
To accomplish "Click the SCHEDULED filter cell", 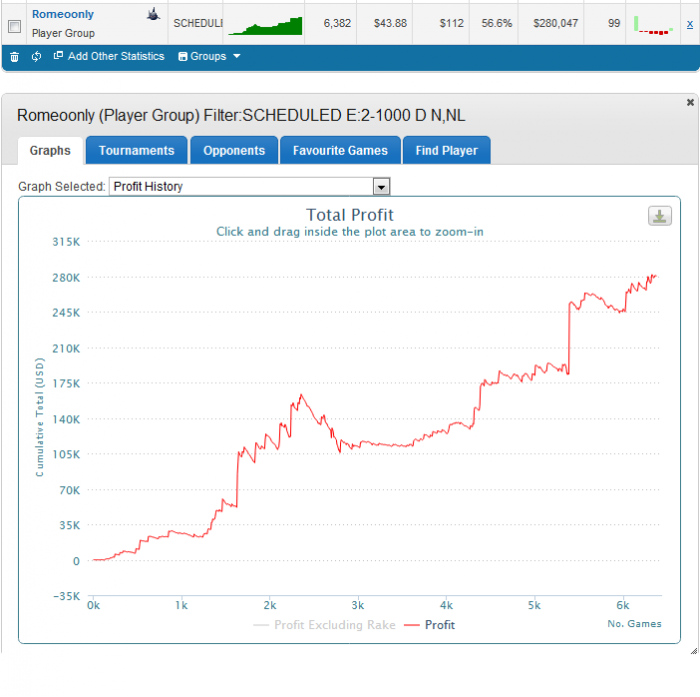I will pyautogui.click(x=197, y=23).
